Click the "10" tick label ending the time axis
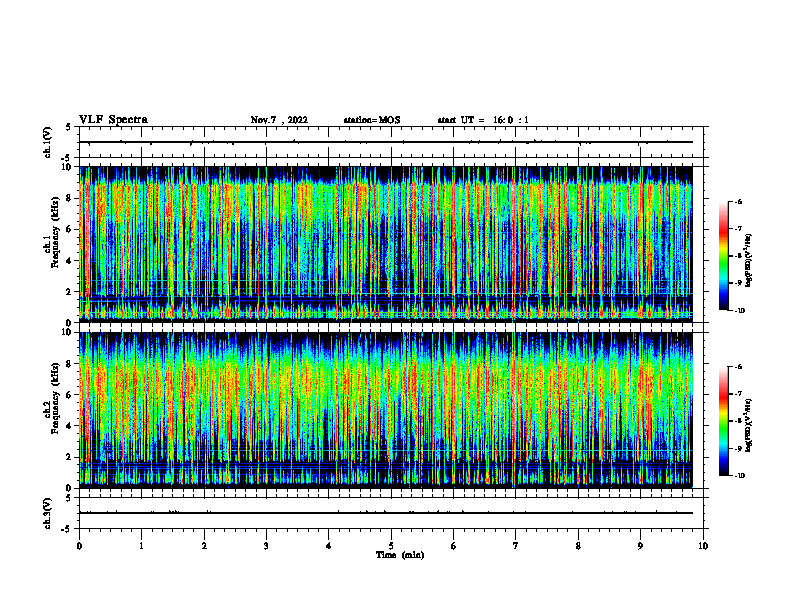Viewport: 792px width, 612px height. click(x=703, y=546)
